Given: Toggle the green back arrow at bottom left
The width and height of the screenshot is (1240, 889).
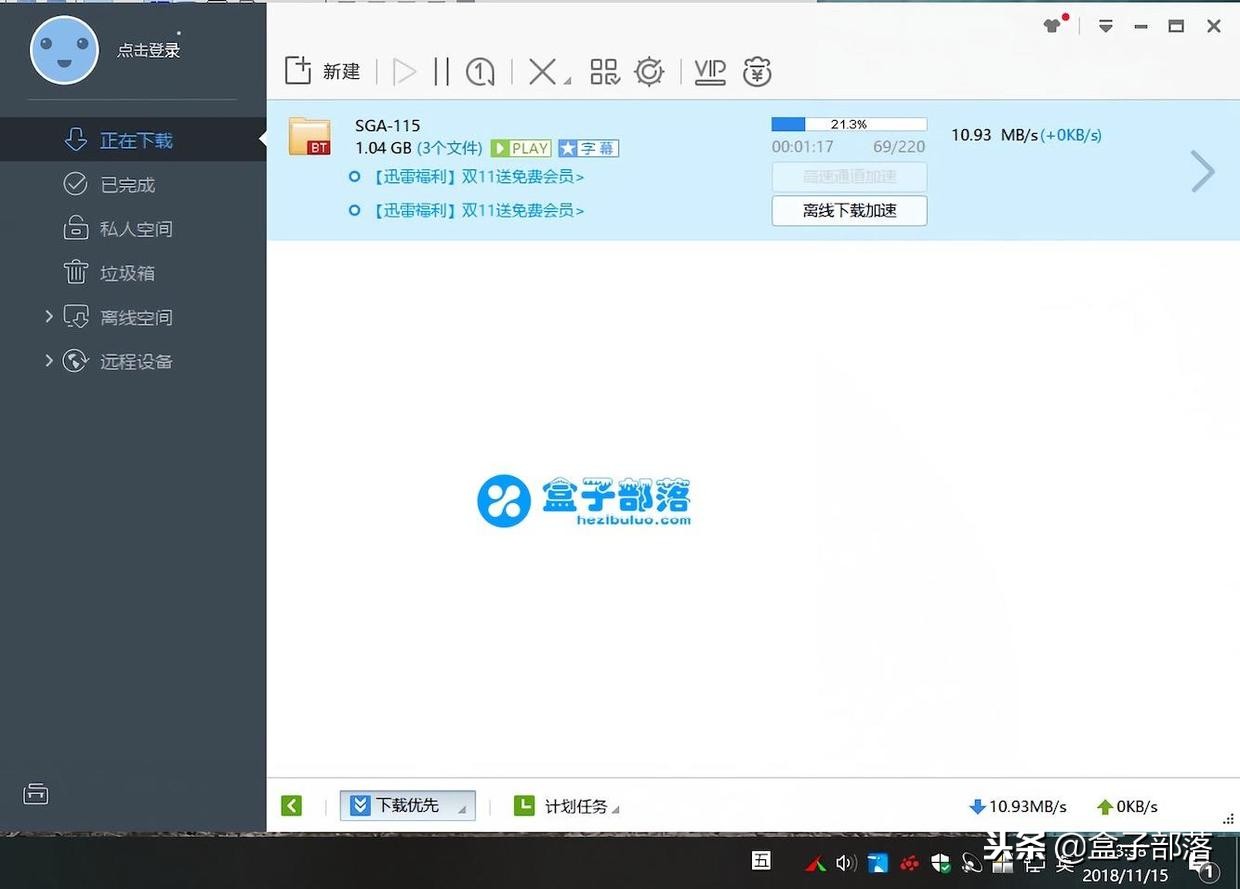Looking at the screenshot, I should click(x=291, y=805).
